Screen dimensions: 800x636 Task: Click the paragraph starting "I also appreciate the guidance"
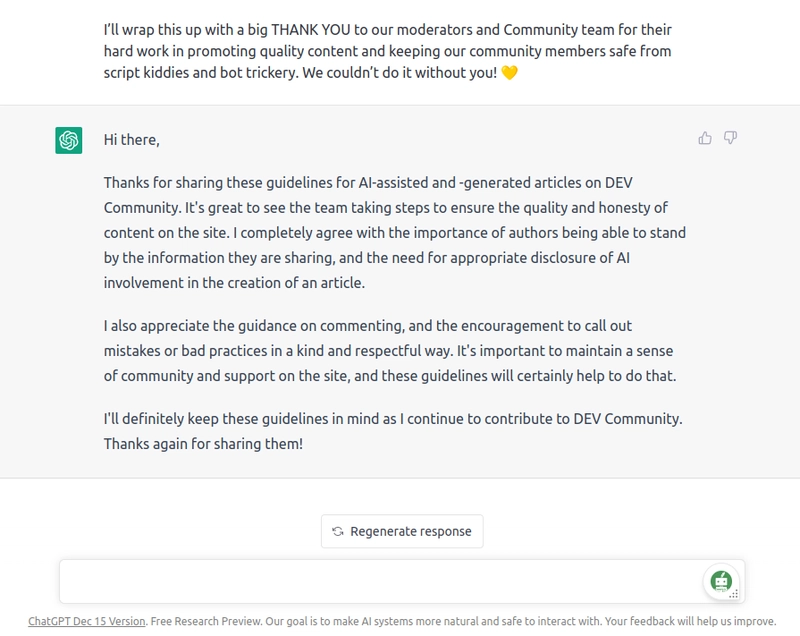tap(390, 351)
